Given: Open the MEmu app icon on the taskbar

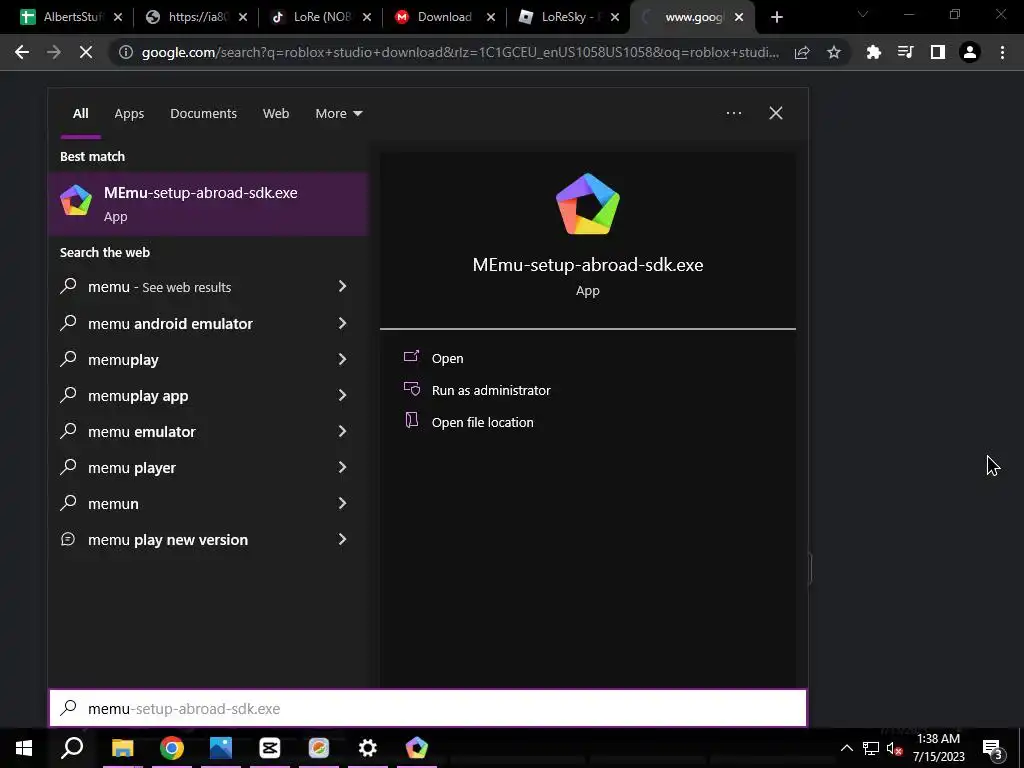Looking at the screenshot, I should tap(417, 748).
